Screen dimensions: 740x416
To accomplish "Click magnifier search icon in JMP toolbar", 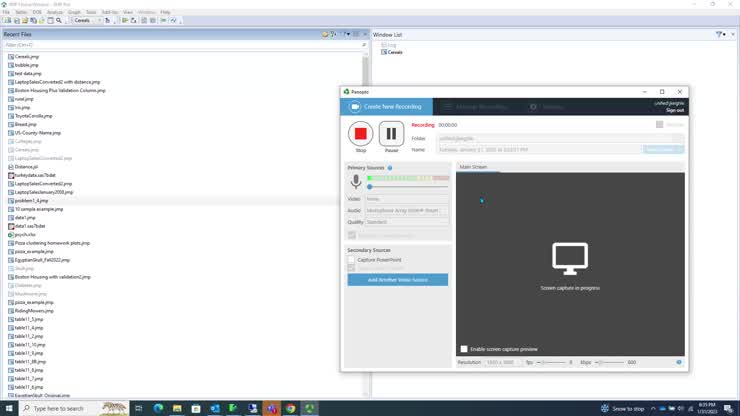I will tap(59, 21).
